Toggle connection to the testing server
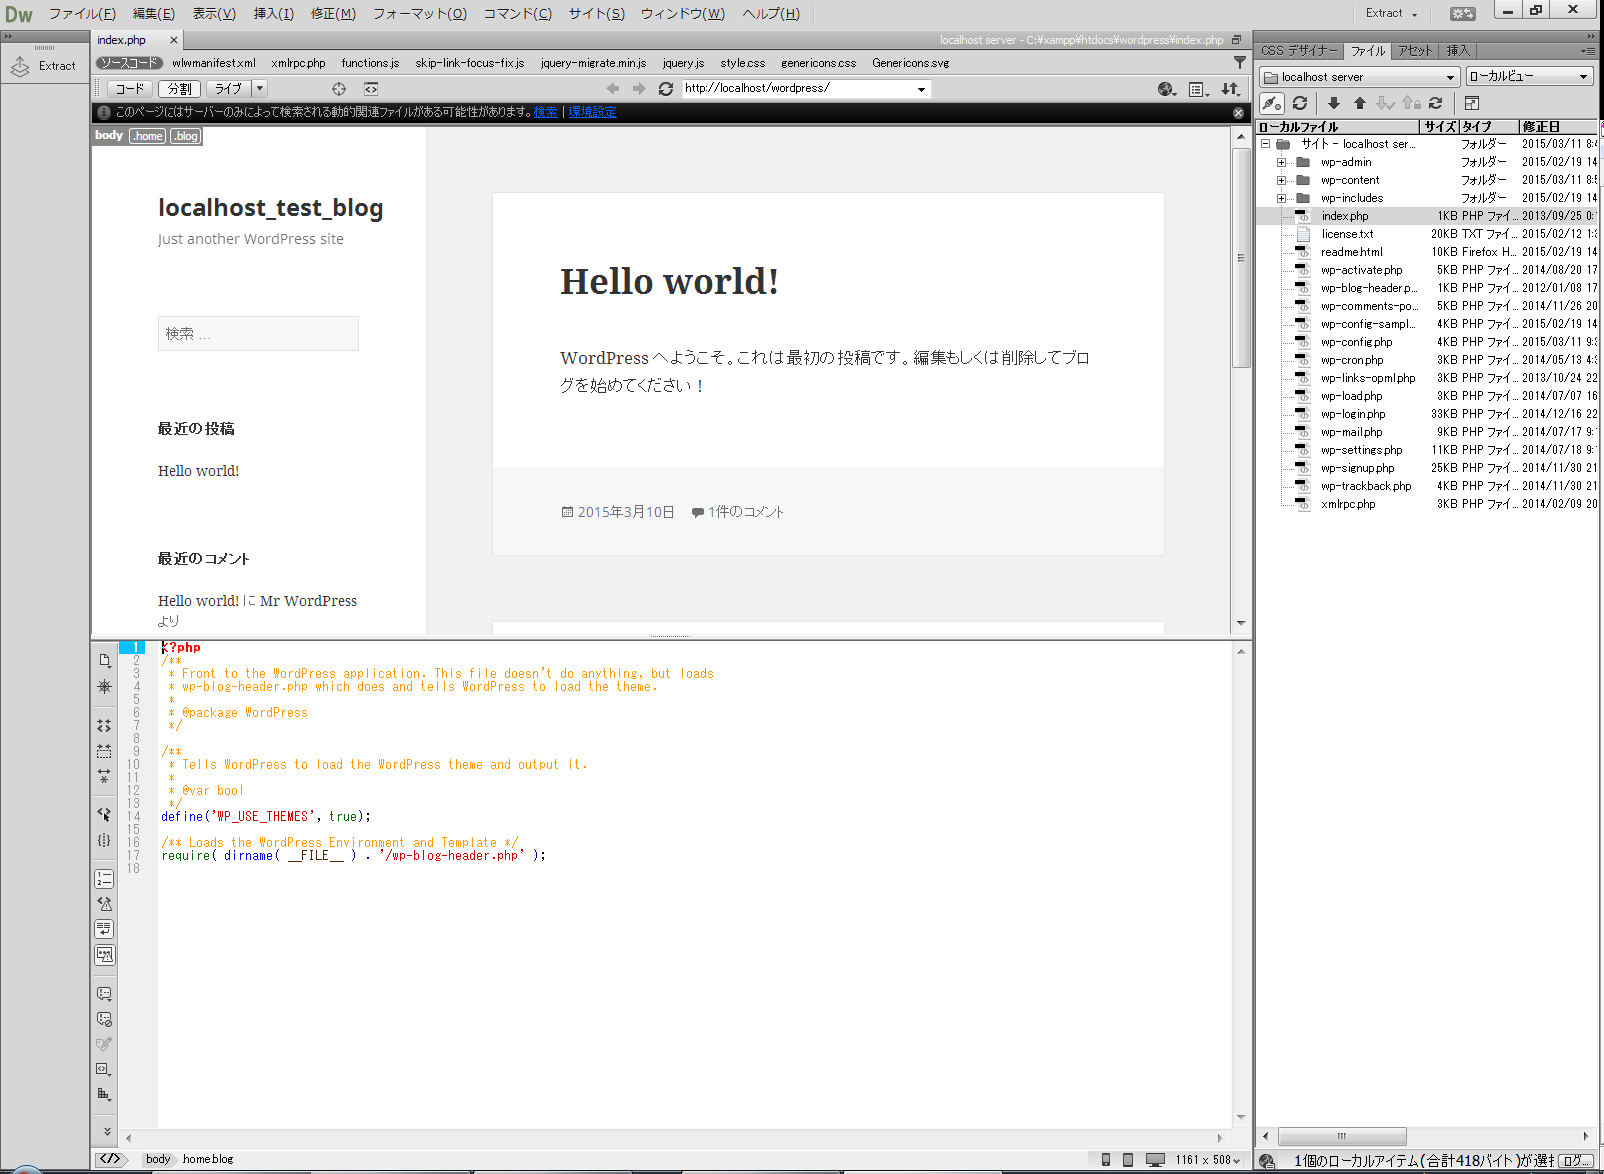1604x1174 pixels. [1271, 103]
